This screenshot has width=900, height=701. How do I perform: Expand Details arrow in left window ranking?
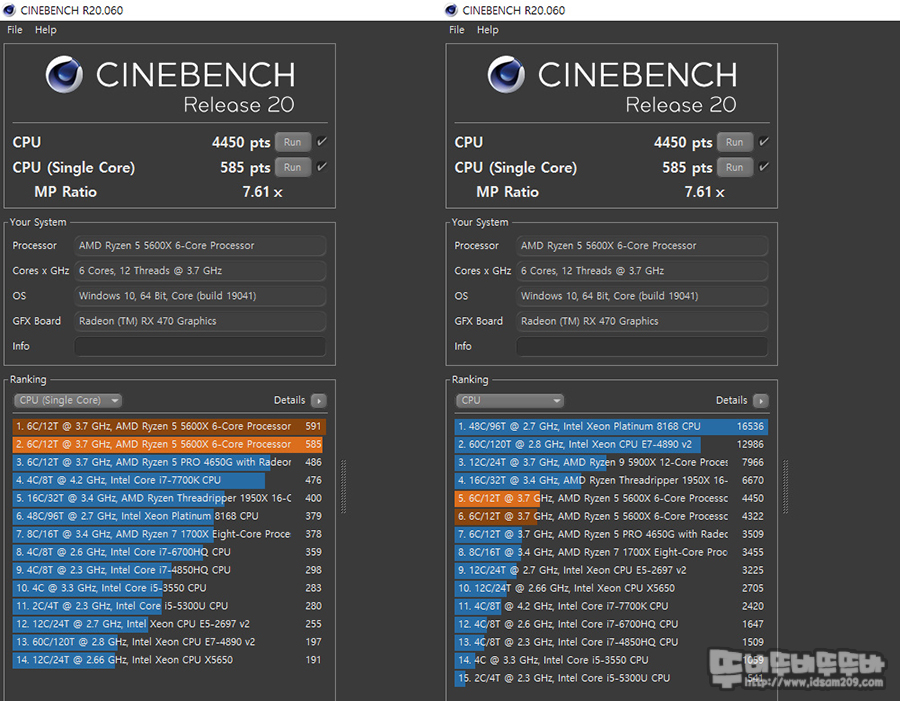(319, 401)
